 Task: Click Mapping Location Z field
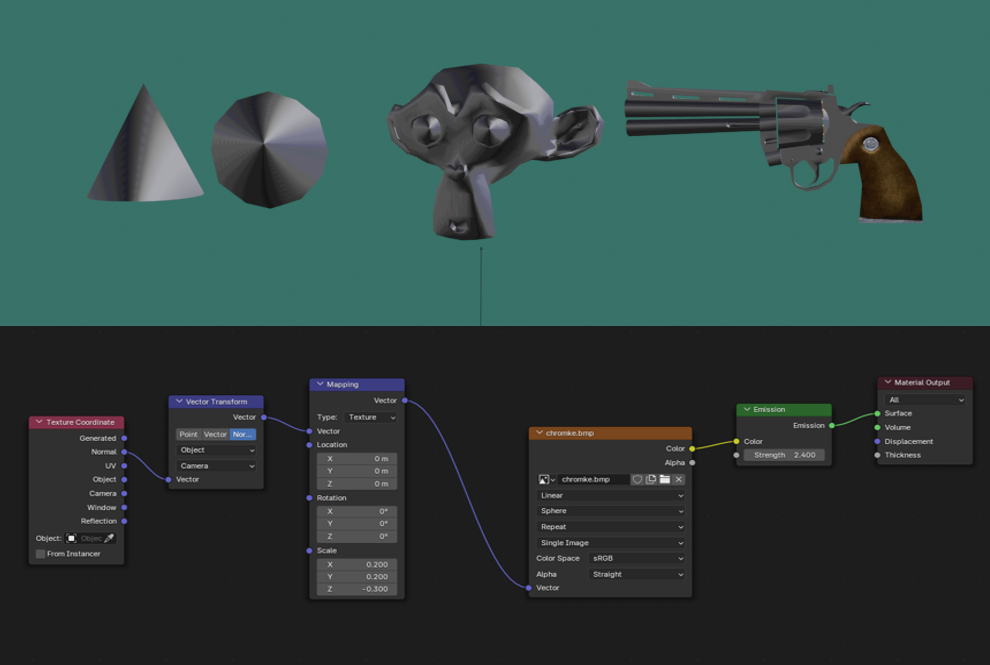(357, 484)
